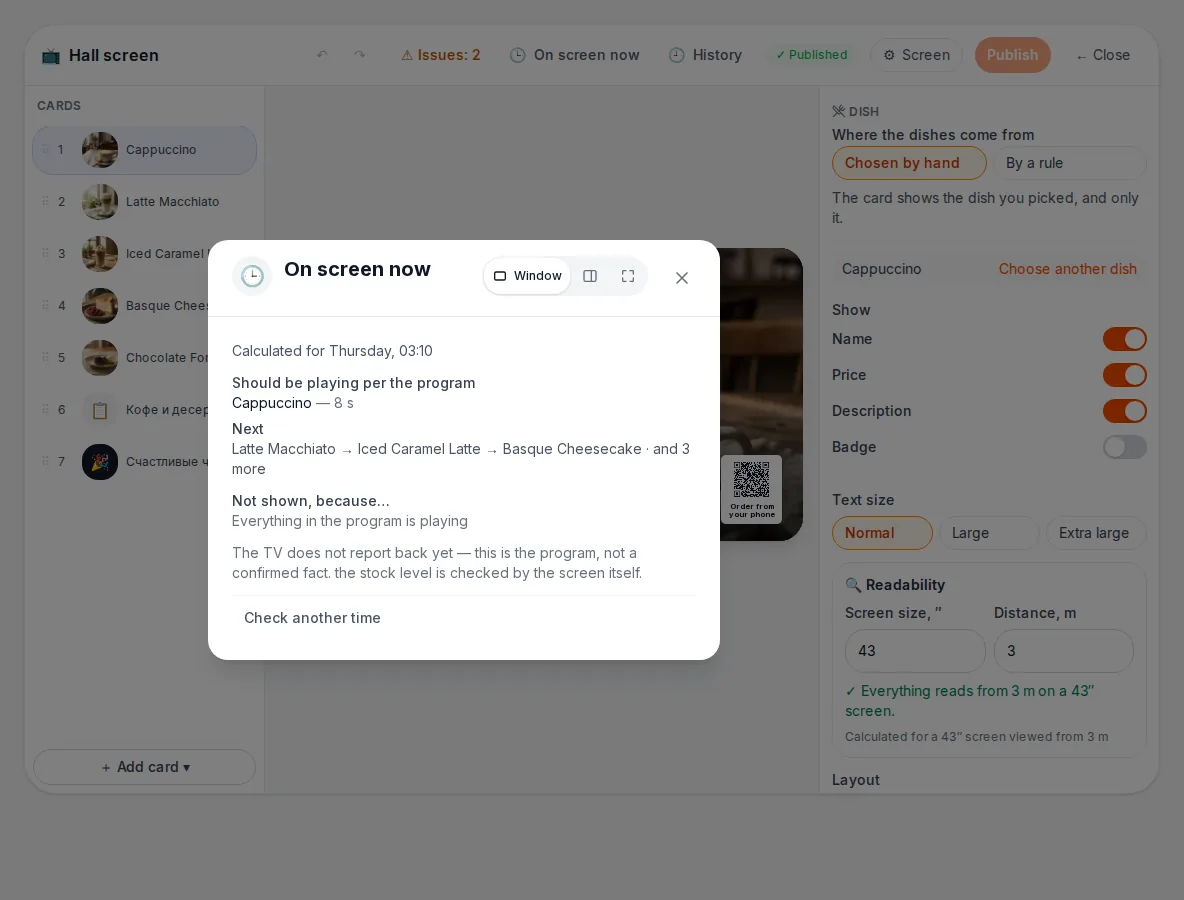The image size is (1184, 900).
Task: Click the Distance input field
Action: coord(1063,651)
